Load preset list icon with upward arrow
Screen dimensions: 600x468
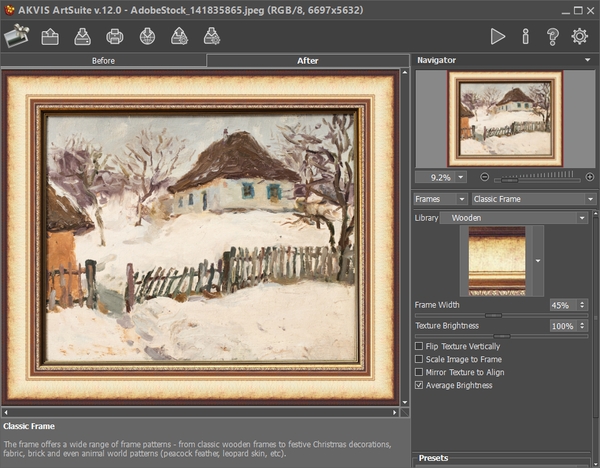click(x=179, y=37)
